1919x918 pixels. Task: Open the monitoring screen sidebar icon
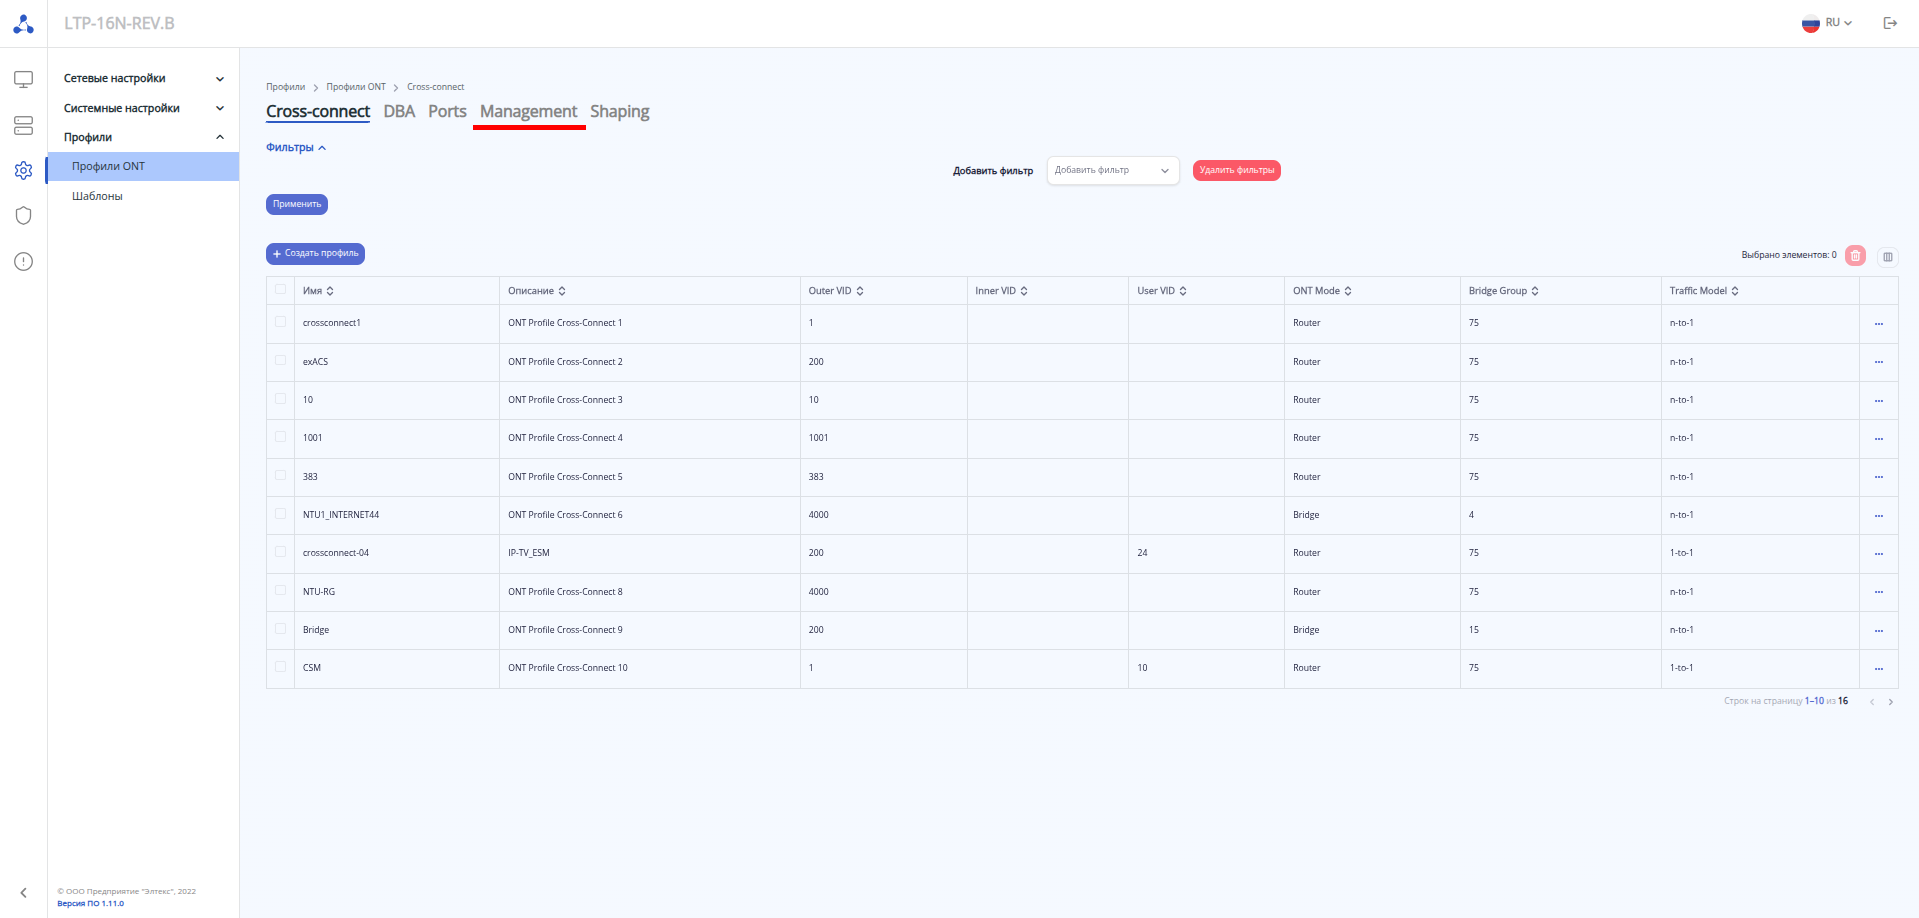pos(23,79)
